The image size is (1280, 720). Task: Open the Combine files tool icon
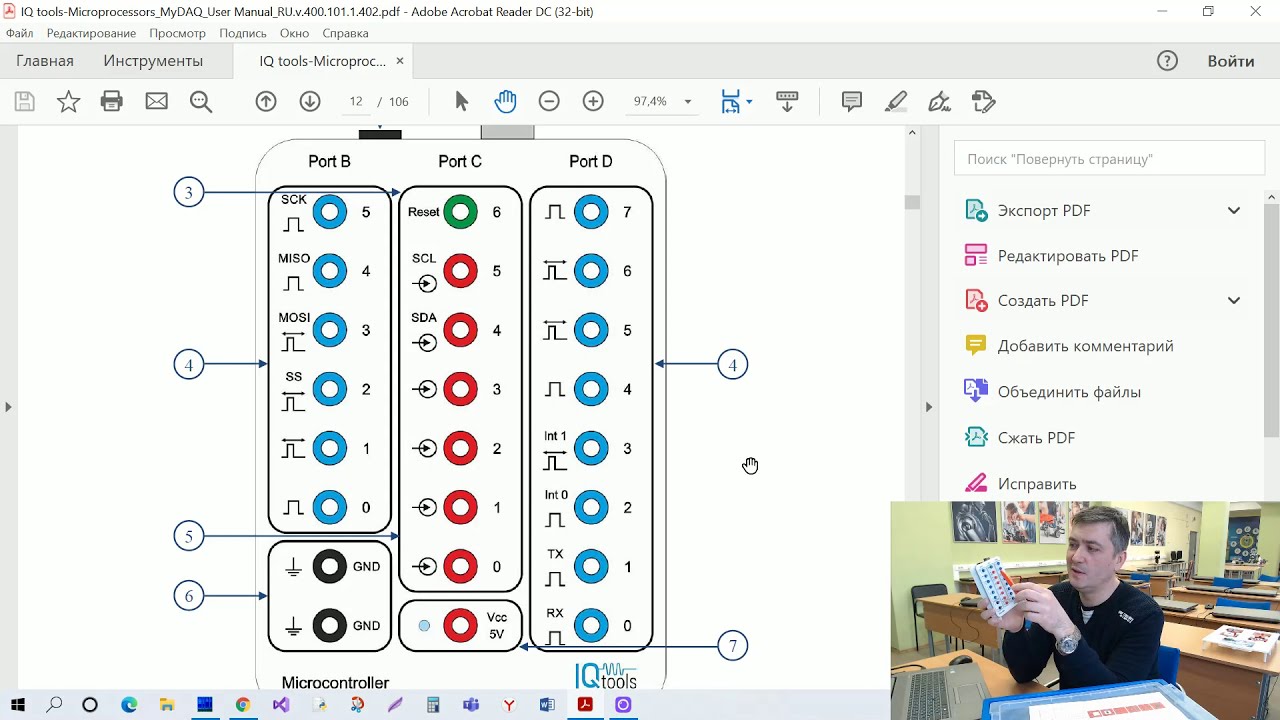976,391
